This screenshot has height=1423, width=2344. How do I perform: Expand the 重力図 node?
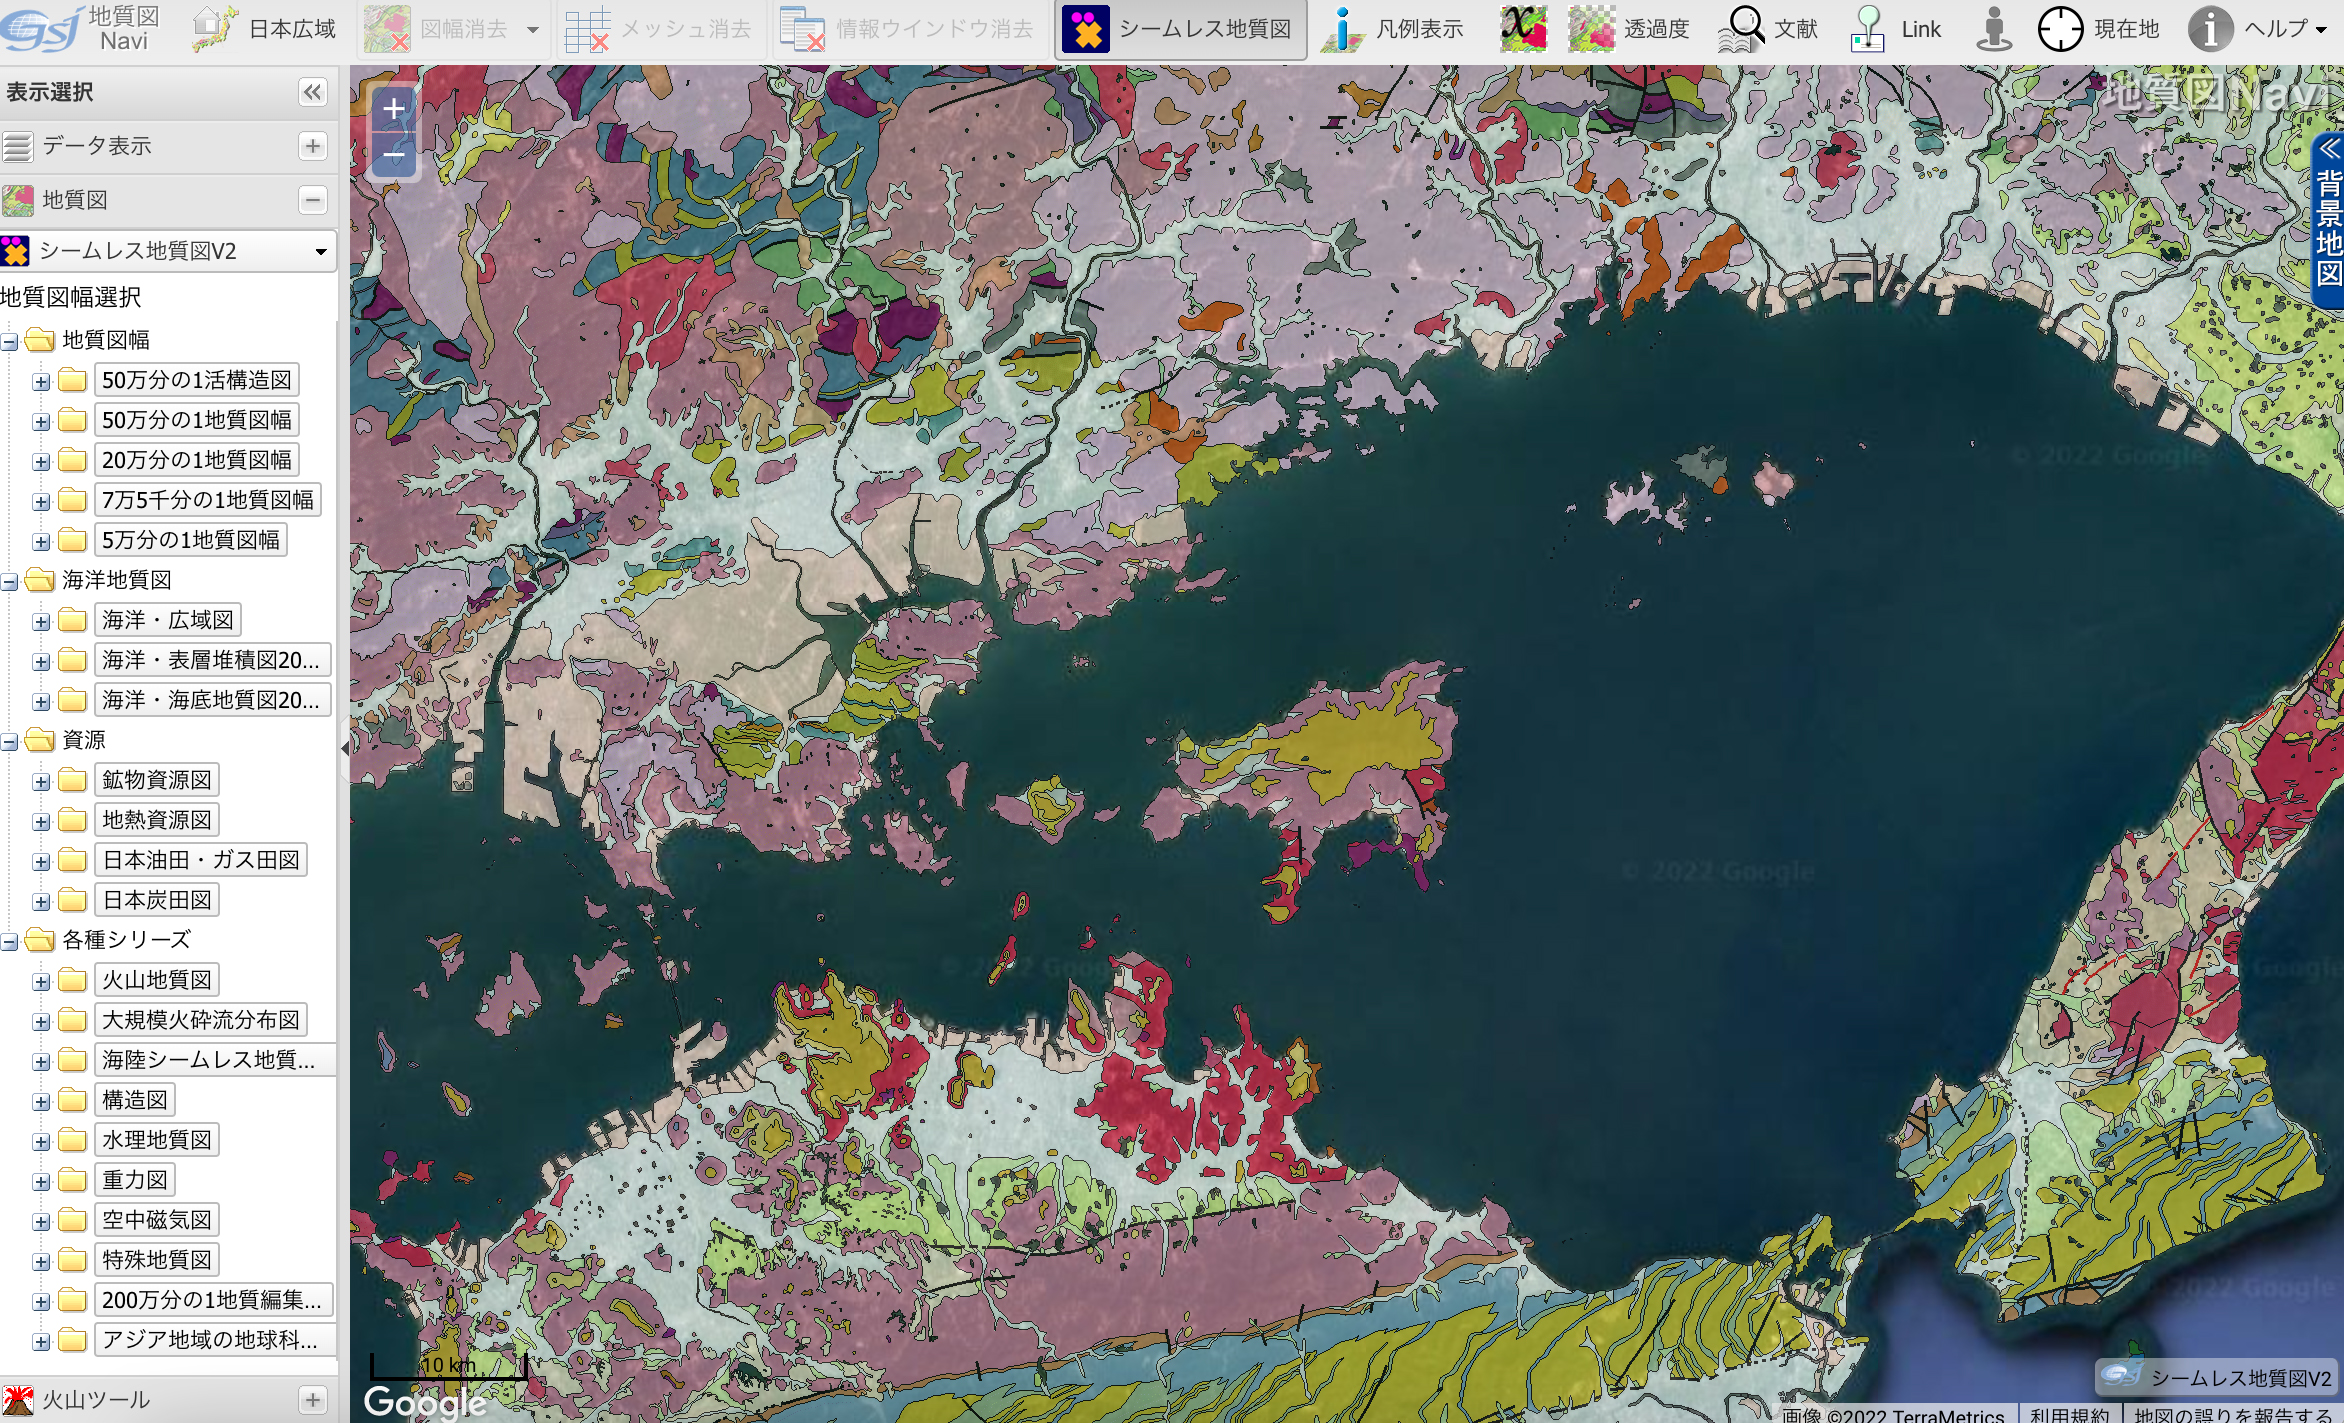[x=41, y=1181]
